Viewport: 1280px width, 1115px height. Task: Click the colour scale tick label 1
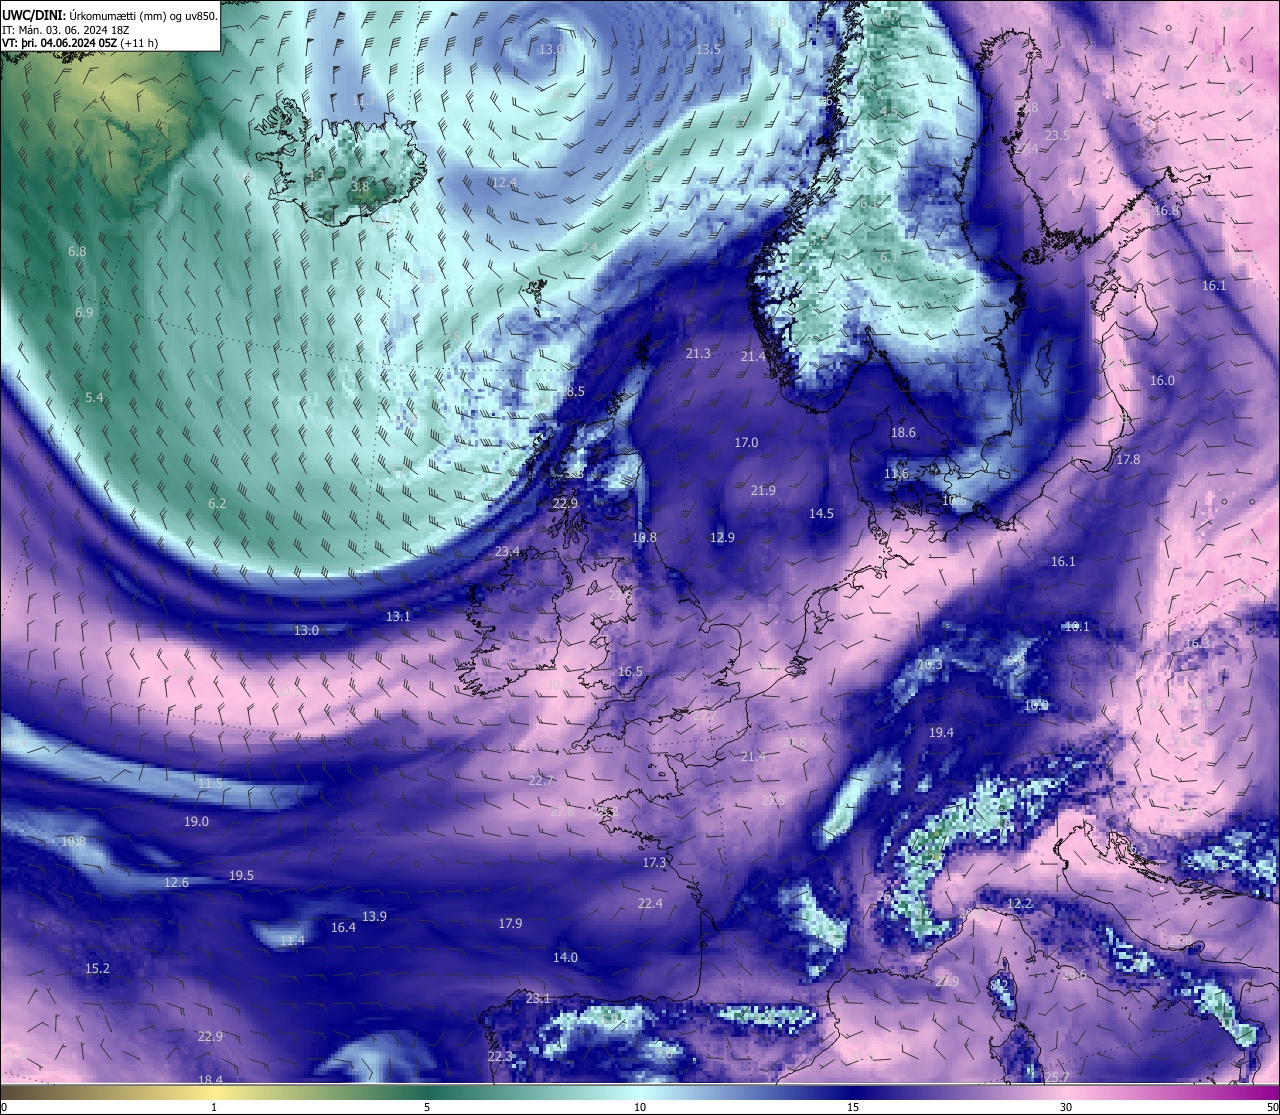click(214, 1107)
